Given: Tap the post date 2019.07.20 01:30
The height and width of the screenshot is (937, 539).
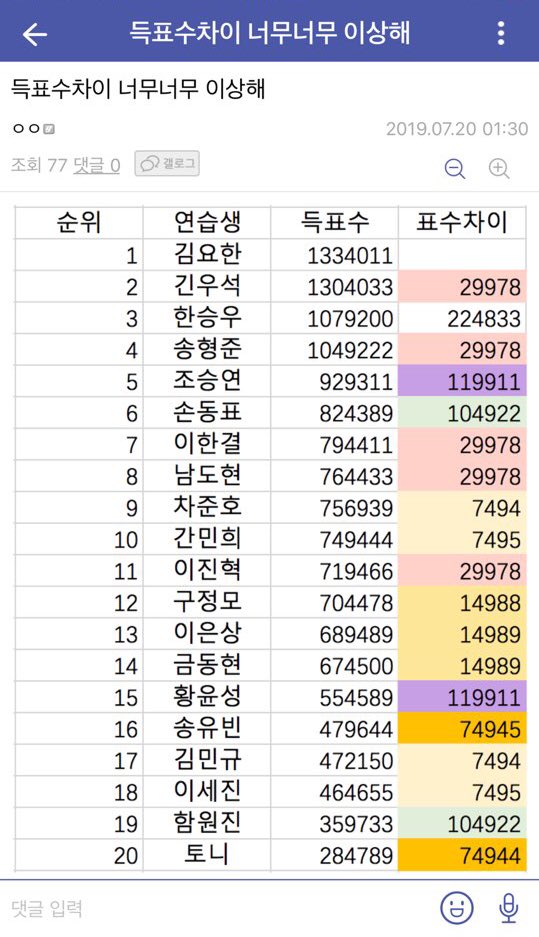Looking at the screenshot, I should coord(457,128).
